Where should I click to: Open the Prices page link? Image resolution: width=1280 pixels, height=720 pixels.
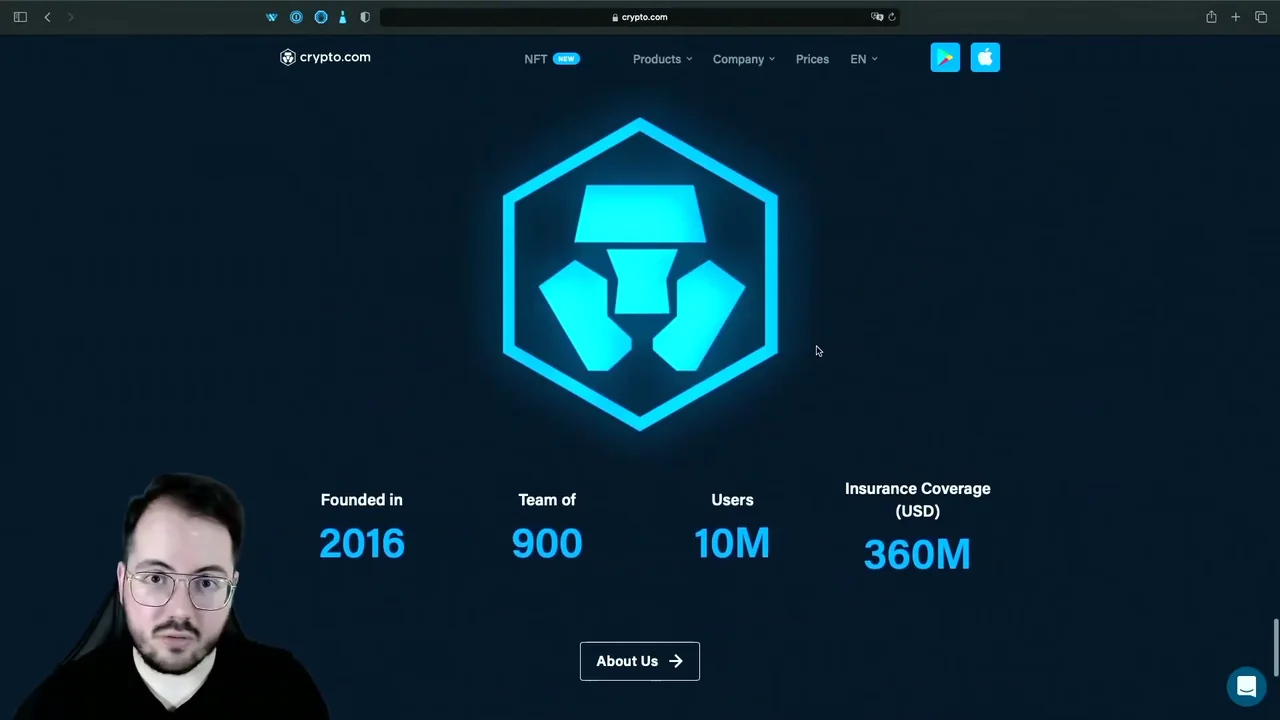(x=812, y=59)
